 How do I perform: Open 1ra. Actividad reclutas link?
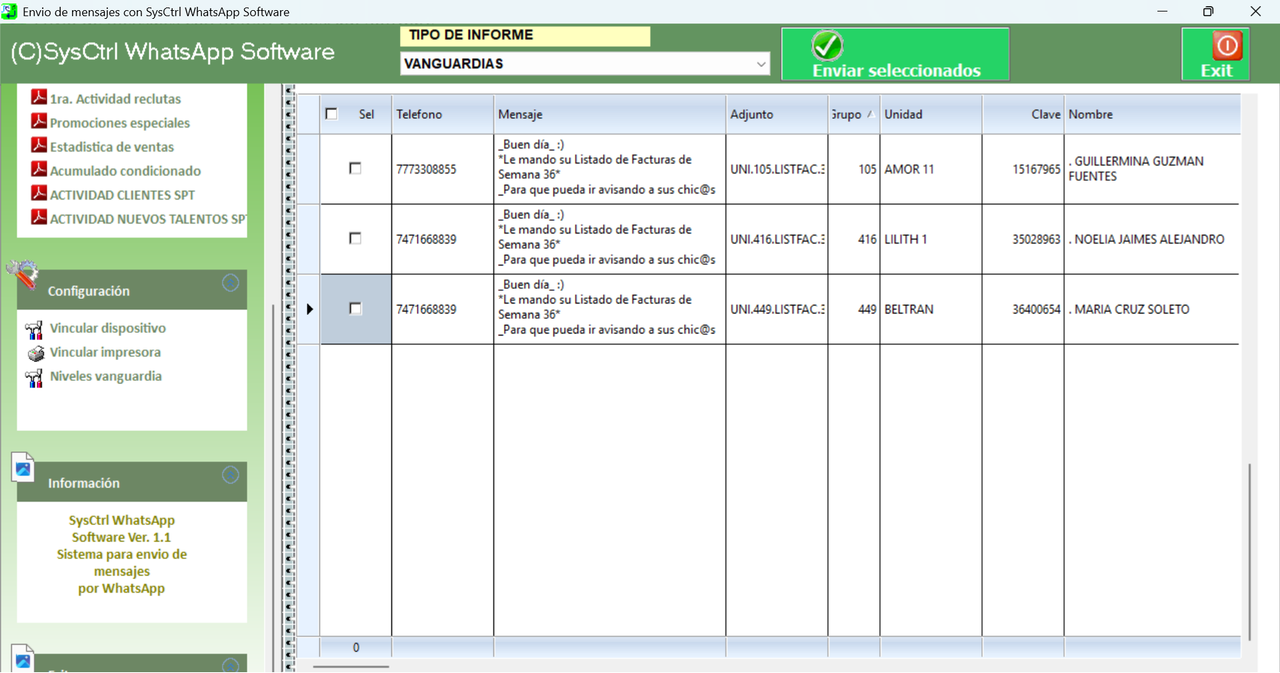pyautogui.click(x=115, y=99)
